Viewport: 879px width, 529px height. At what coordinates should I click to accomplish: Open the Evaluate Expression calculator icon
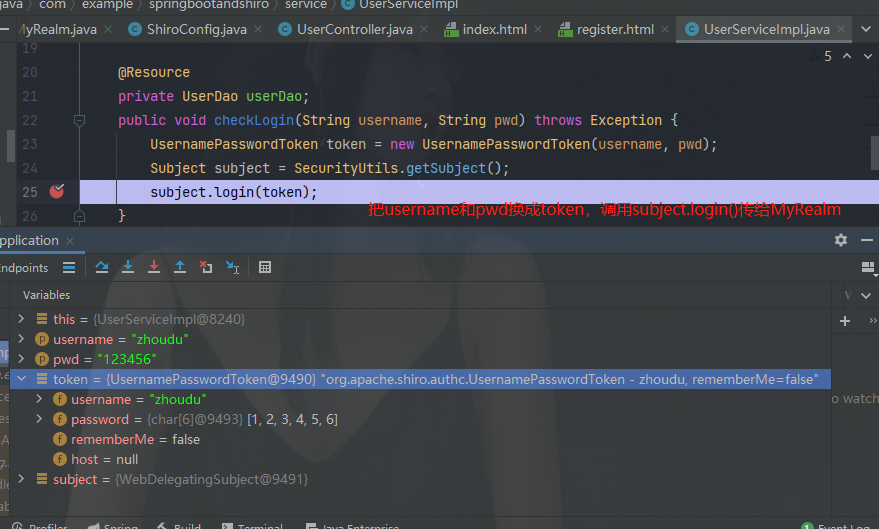(x=265, y=267)
